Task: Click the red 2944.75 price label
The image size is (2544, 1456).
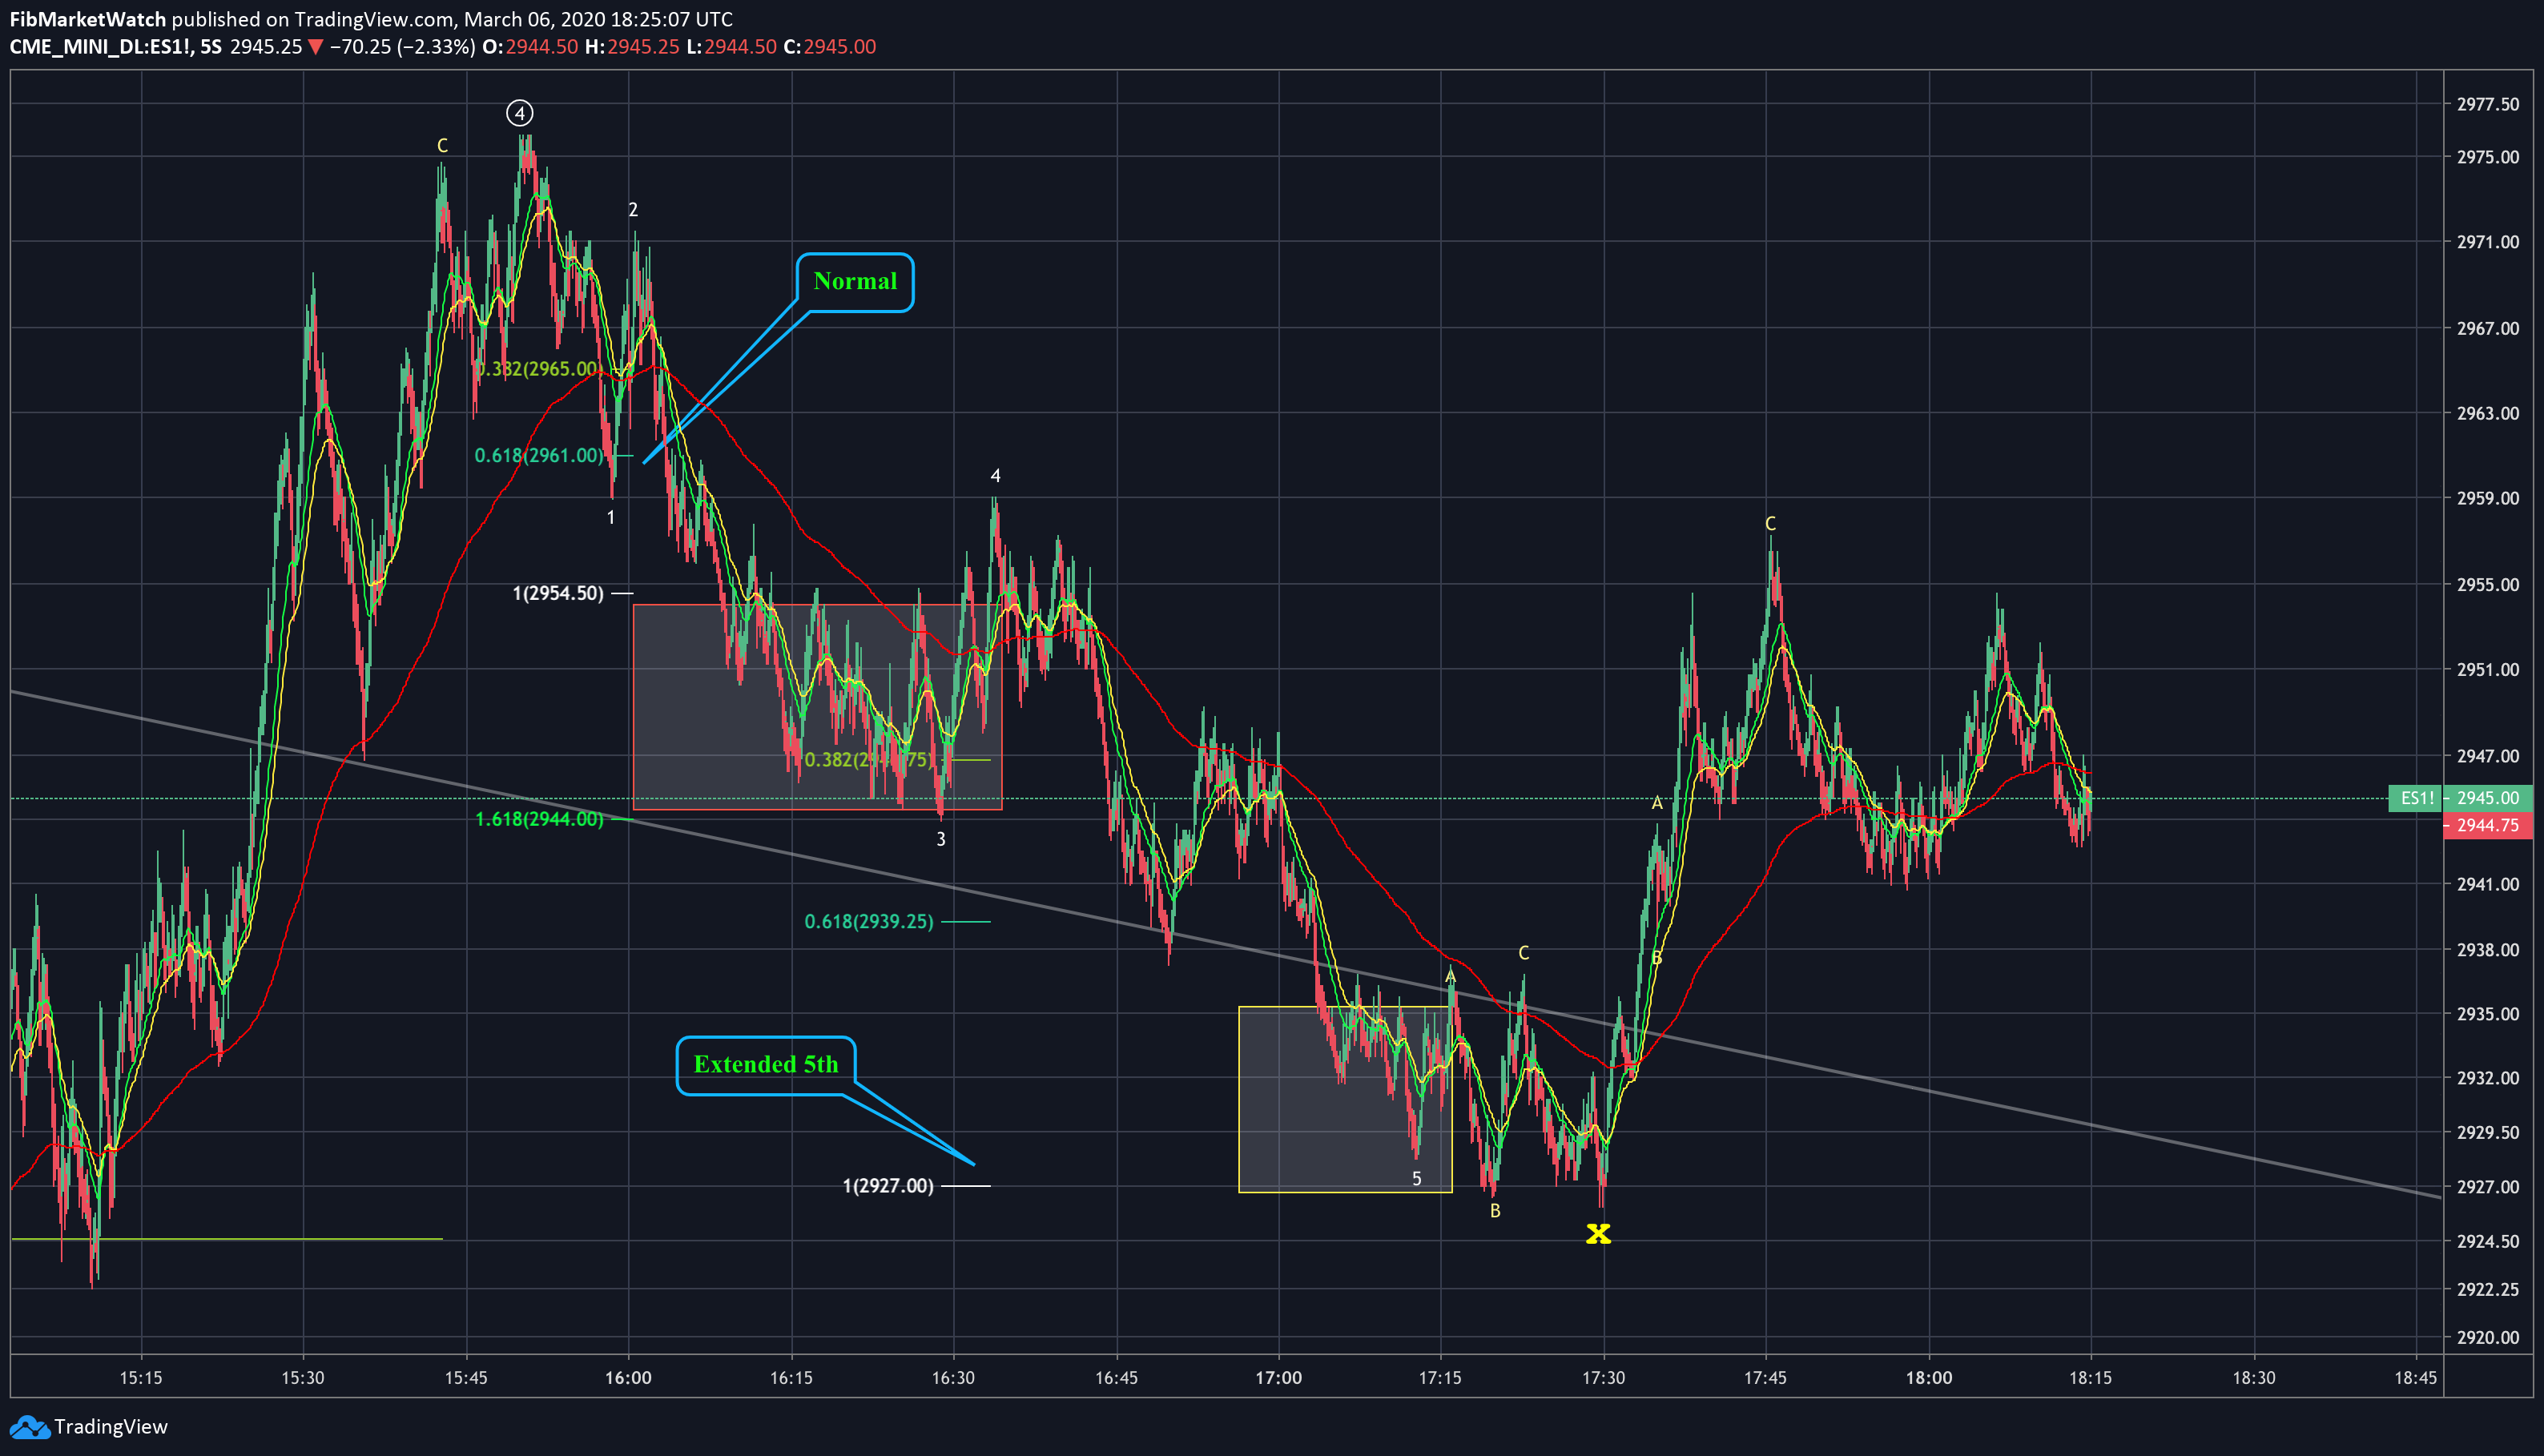Action: click(2487, 825)
